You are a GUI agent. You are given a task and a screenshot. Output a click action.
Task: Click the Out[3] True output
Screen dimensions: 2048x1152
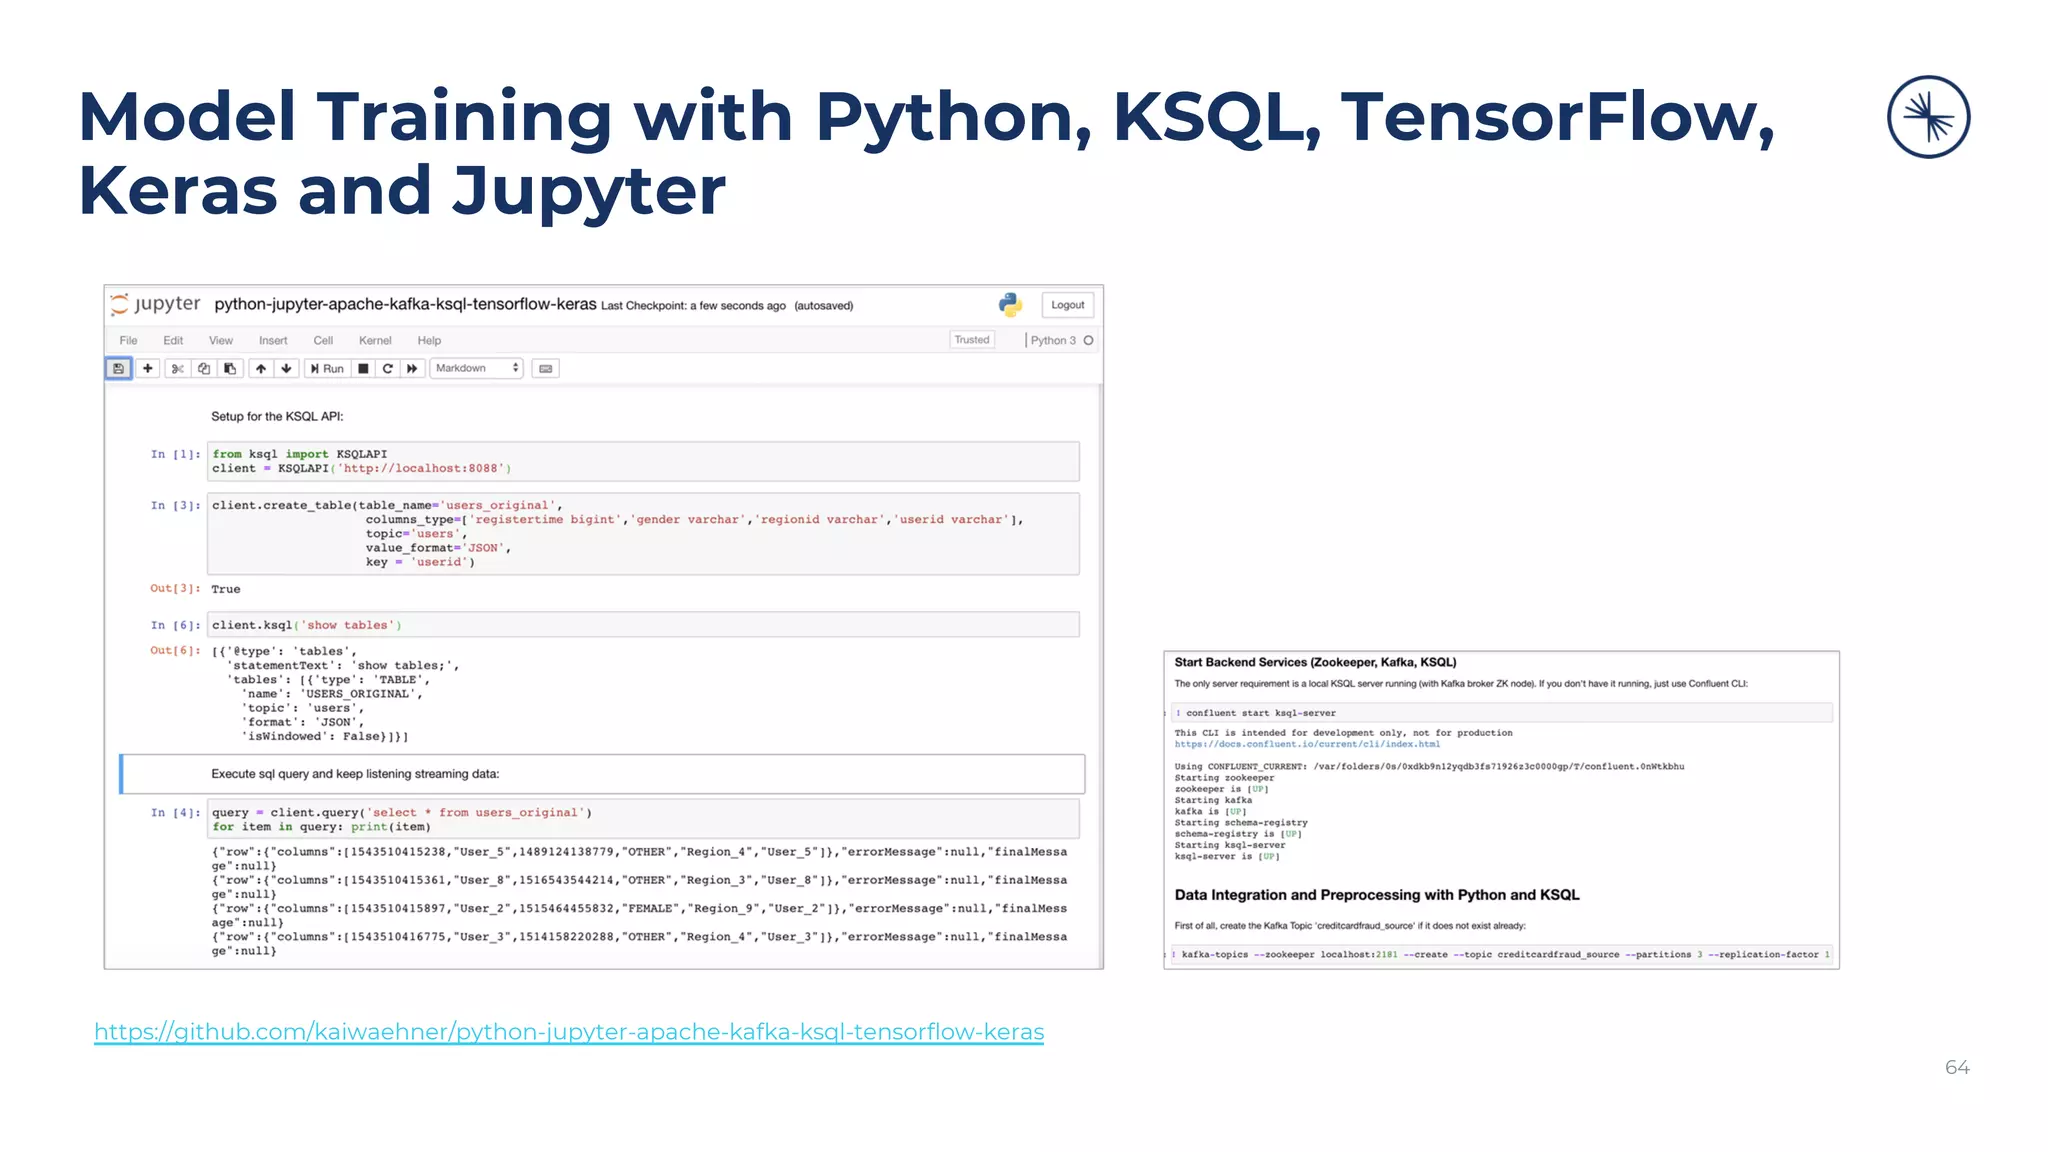coord(226,590)
